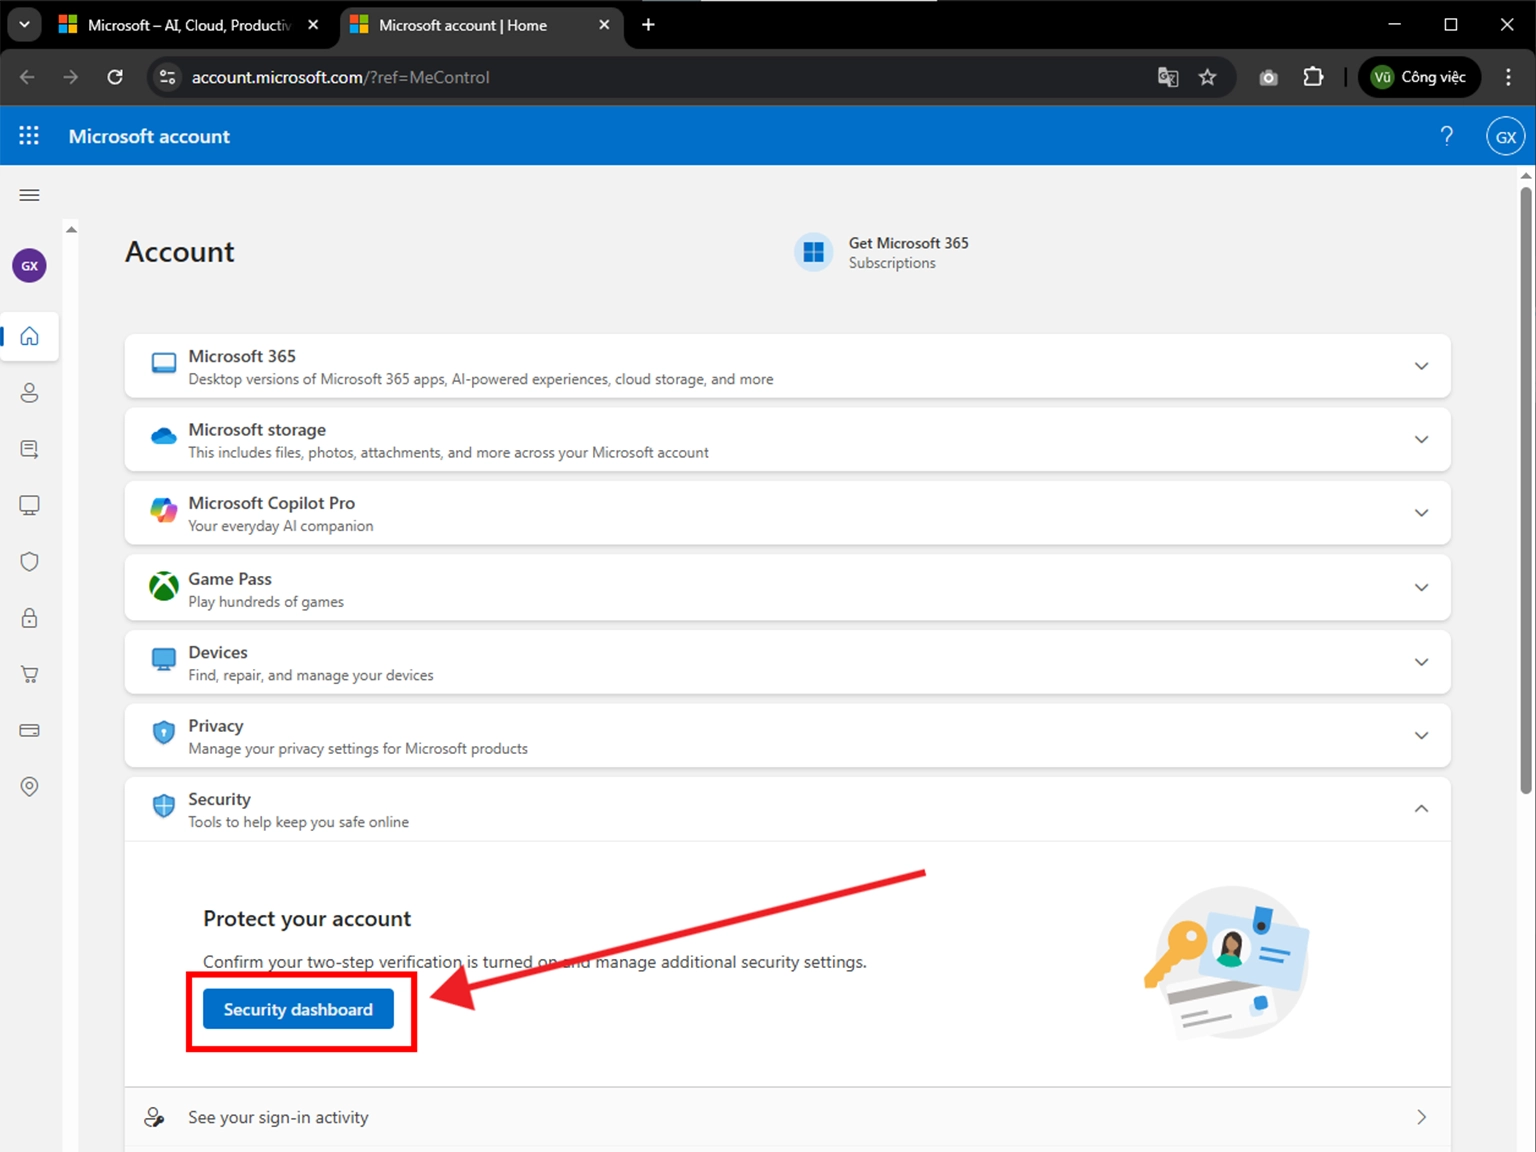Click the Help question mark icon

coord(1446,135)
